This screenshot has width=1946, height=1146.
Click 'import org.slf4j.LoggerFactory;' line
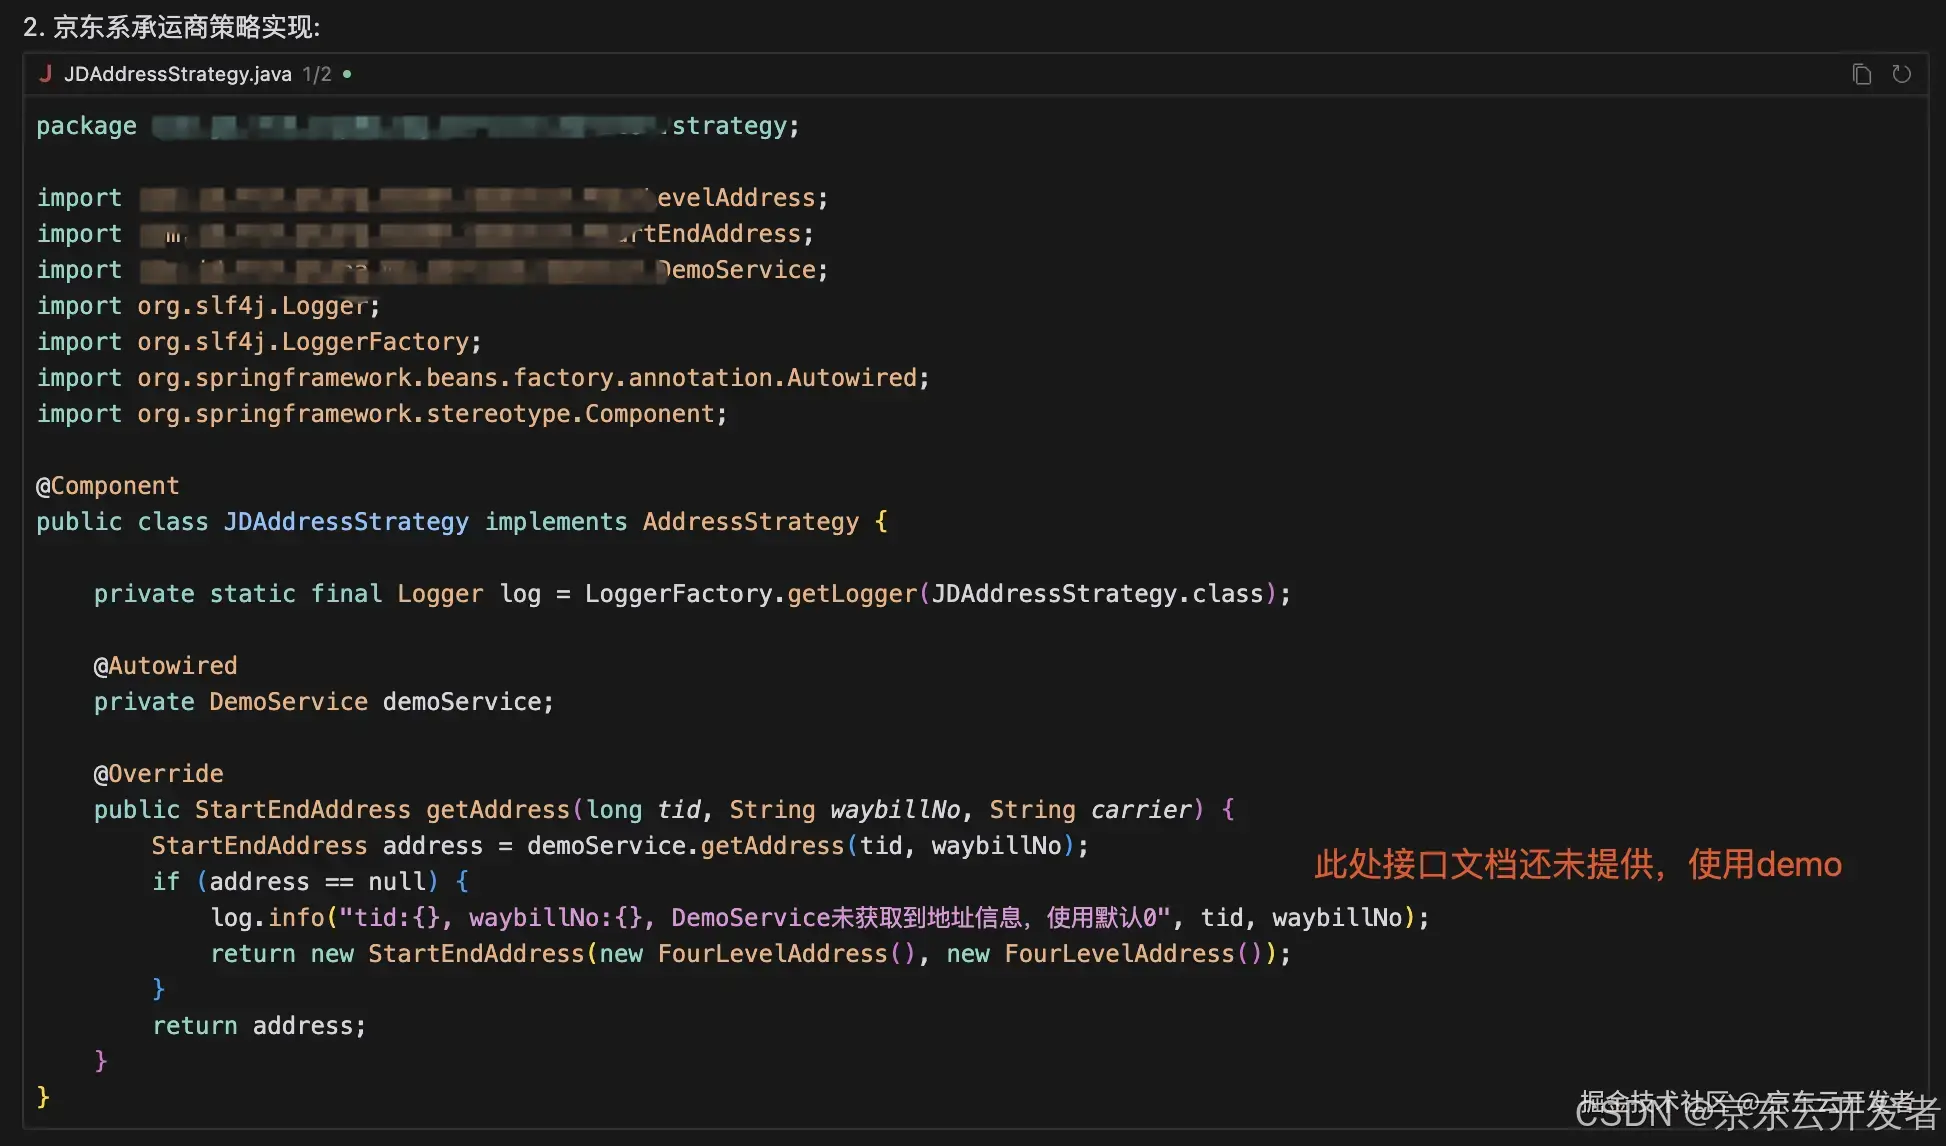[x=259, y=342]
